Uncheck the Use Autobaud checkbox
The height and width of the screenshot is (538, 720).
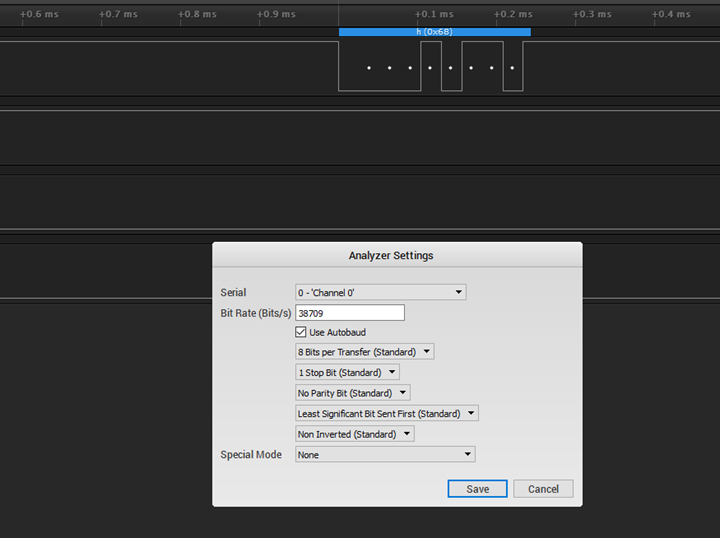(301, 332)
